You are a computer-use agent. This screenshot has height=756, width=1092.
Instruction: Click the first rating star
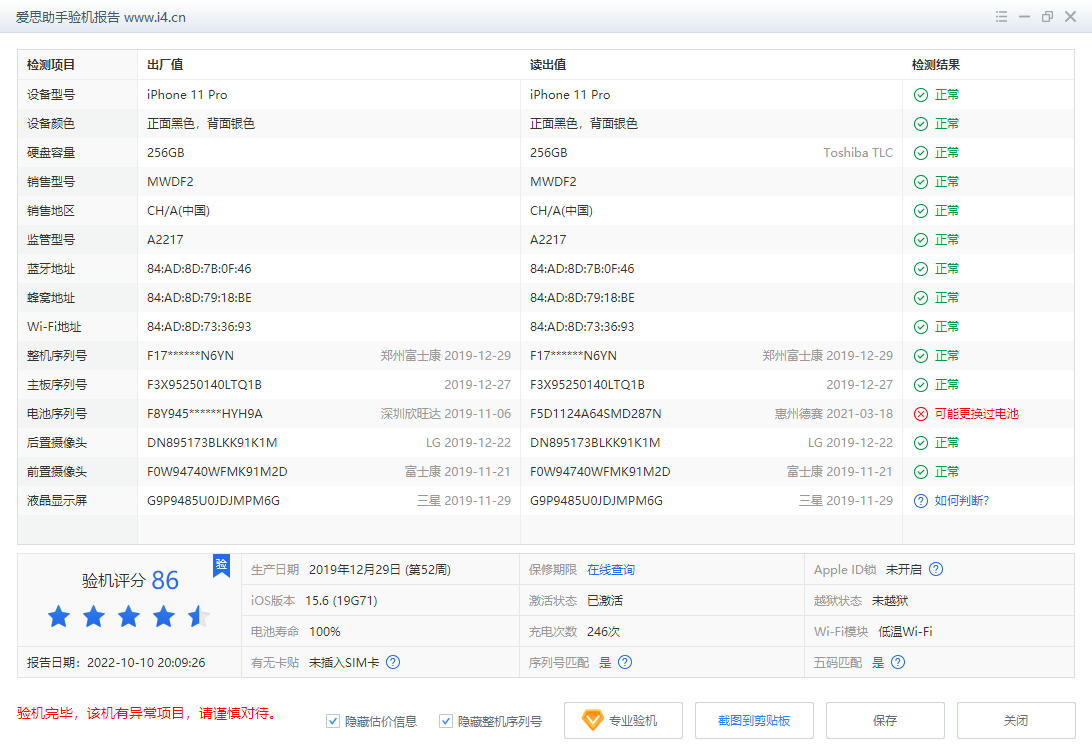click(59, 616)
